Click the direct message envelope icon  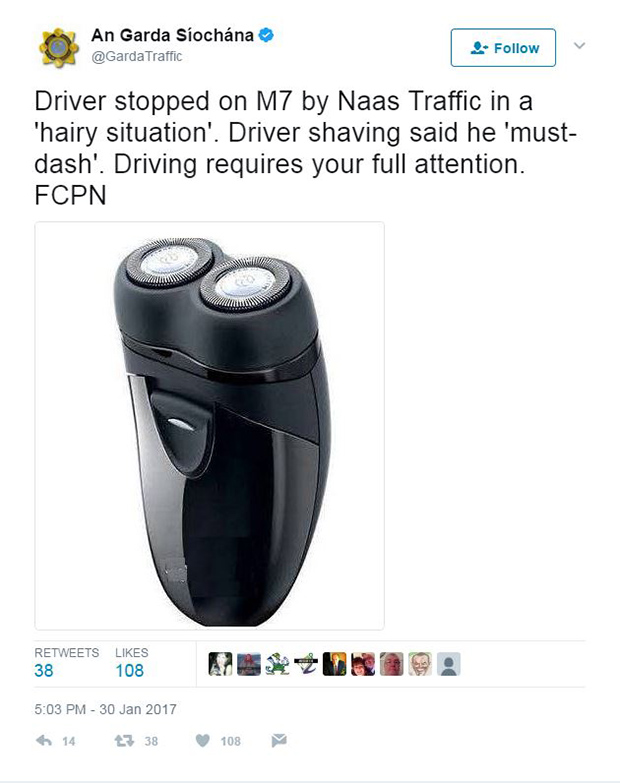(x=279, y=741)
